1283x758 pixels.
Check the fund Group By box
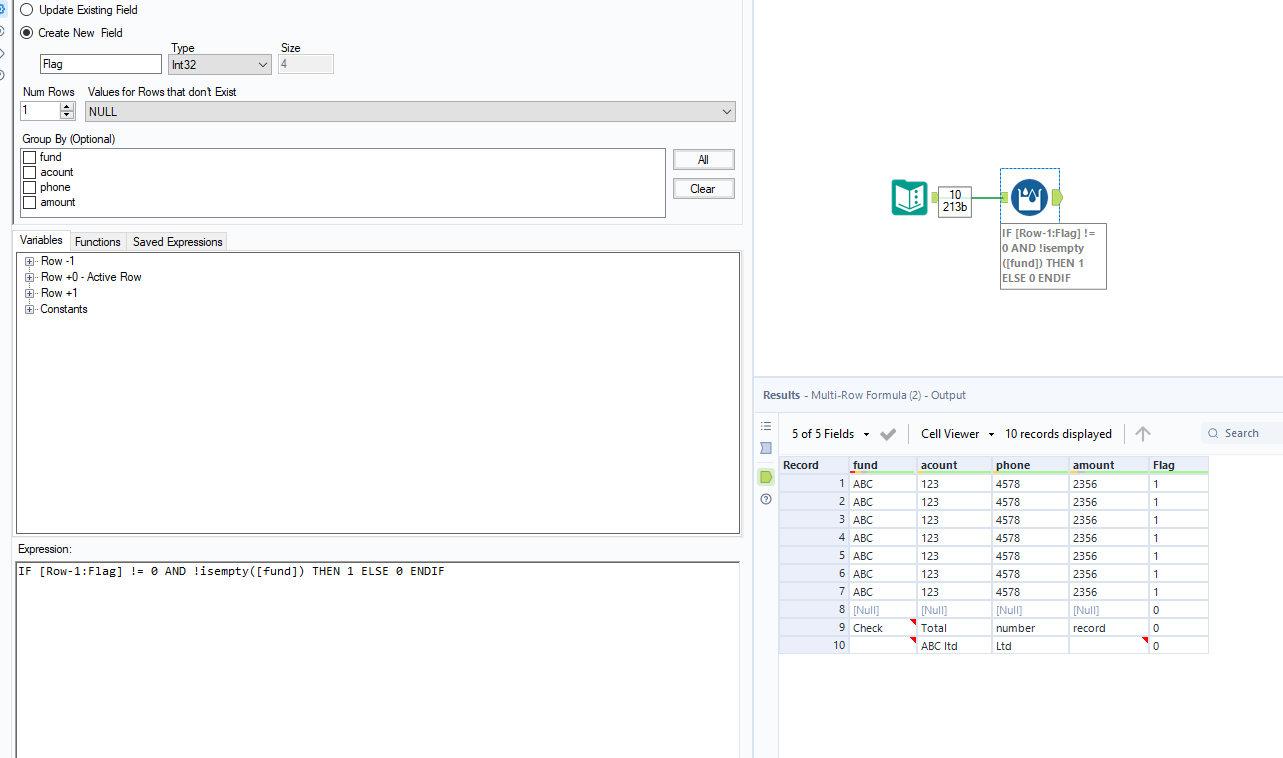tap(29, 157)
